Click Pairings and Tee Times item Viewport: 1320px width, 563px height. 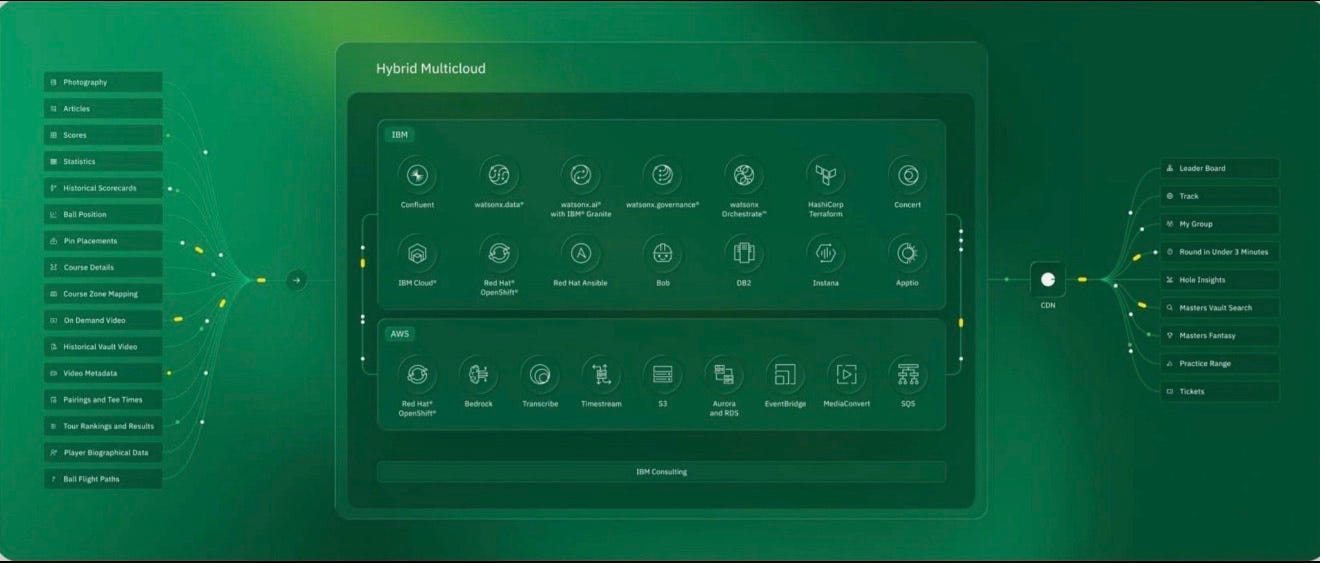(x=103, y=399)
